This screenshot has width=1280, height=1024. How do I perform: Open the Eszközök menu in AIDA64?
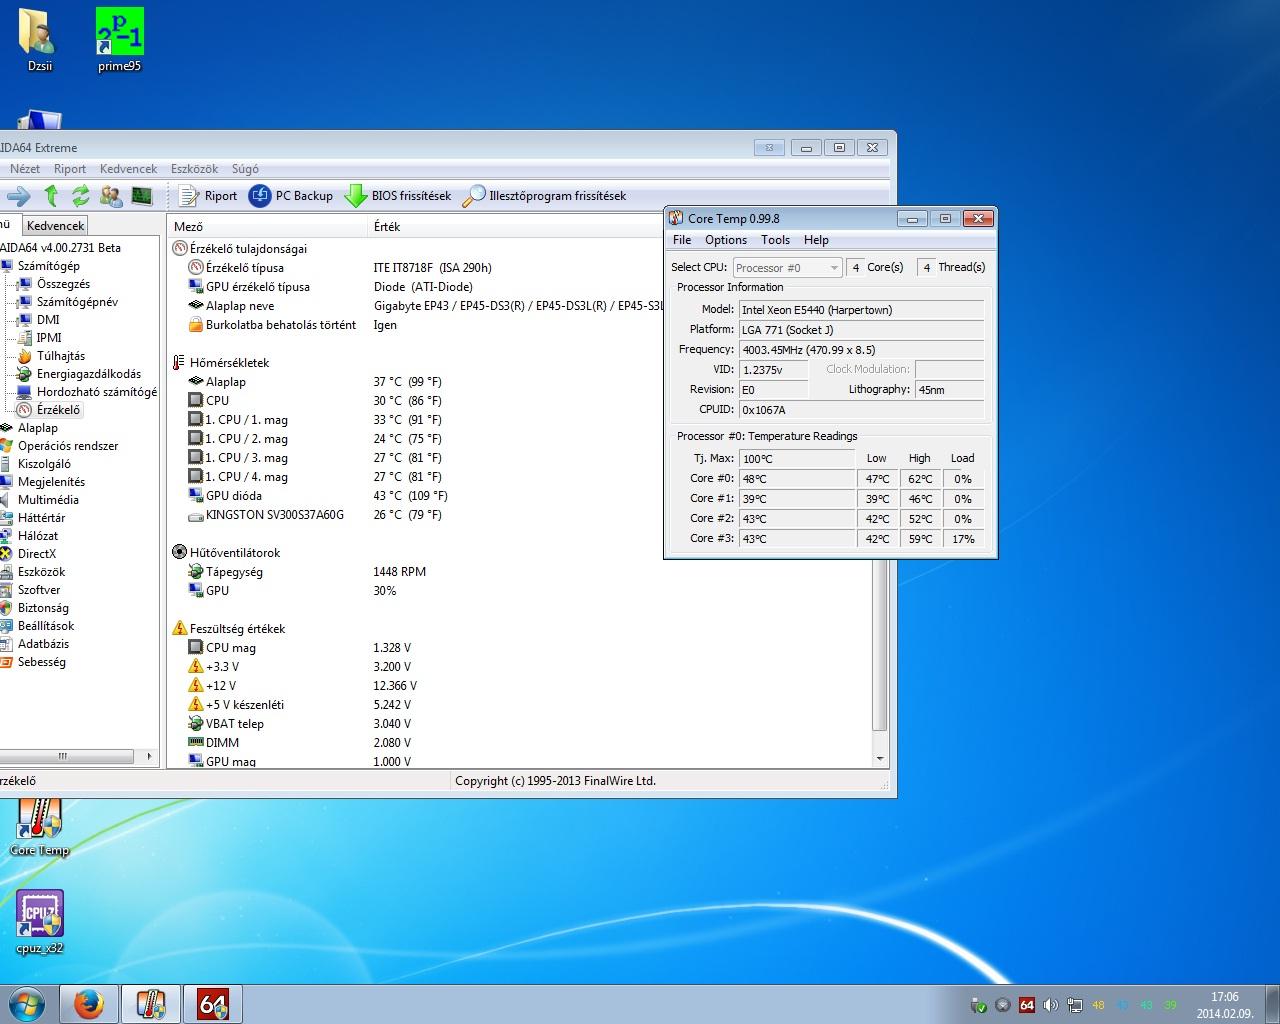coord(194,169)
